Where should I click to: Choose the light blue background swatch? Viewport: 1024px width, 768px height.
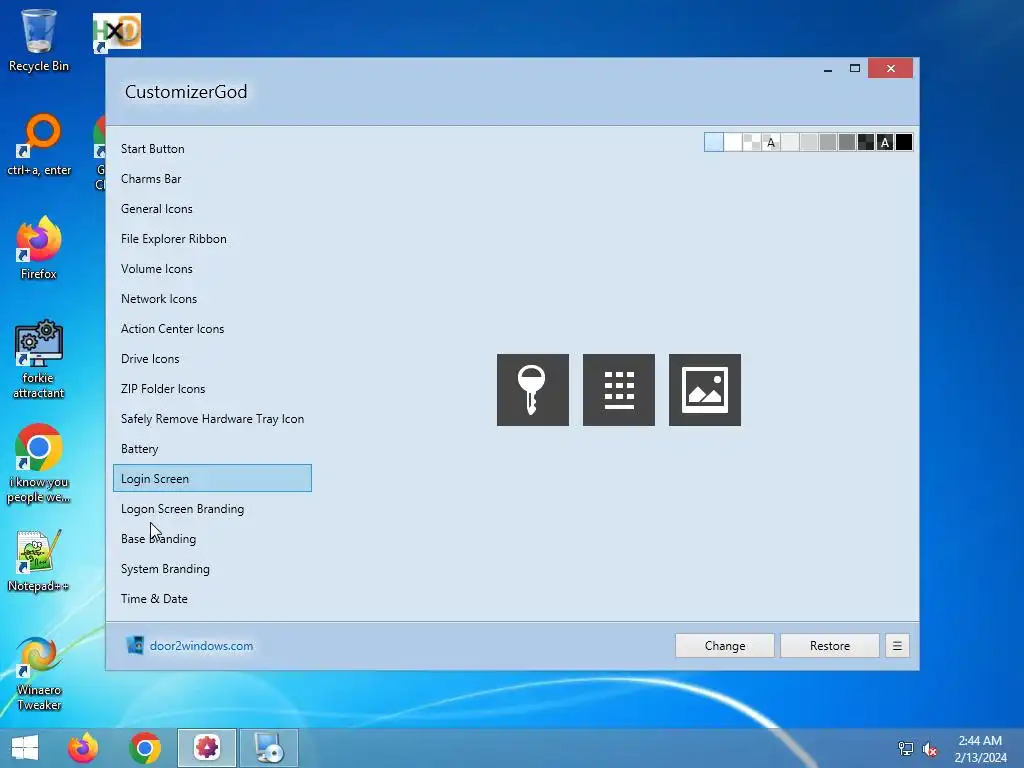pyautogui.click(x=714, y=142)
